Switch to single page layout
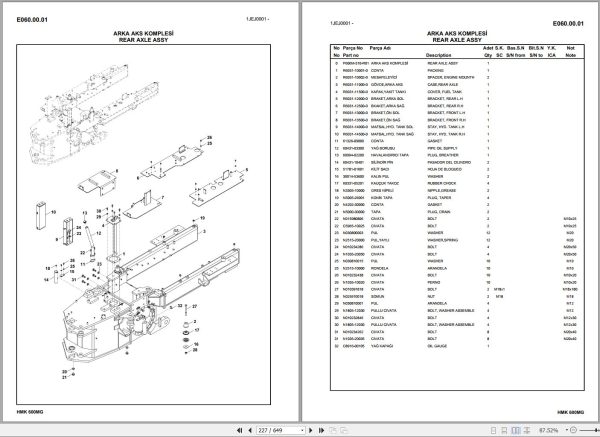Image resolution: width=600 pixels, height=437 pixels. 494,430
